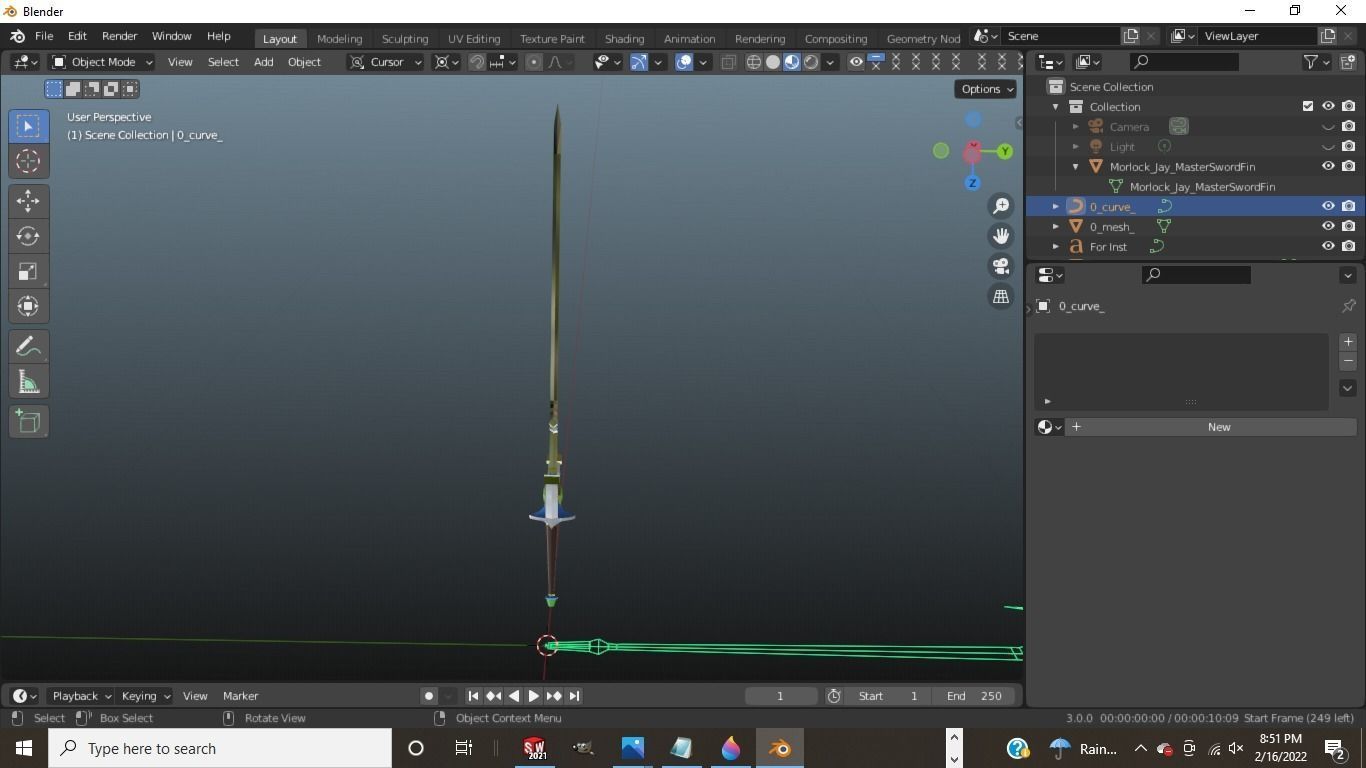Select the Select Box tool
1366x768 pixels.
28,126
